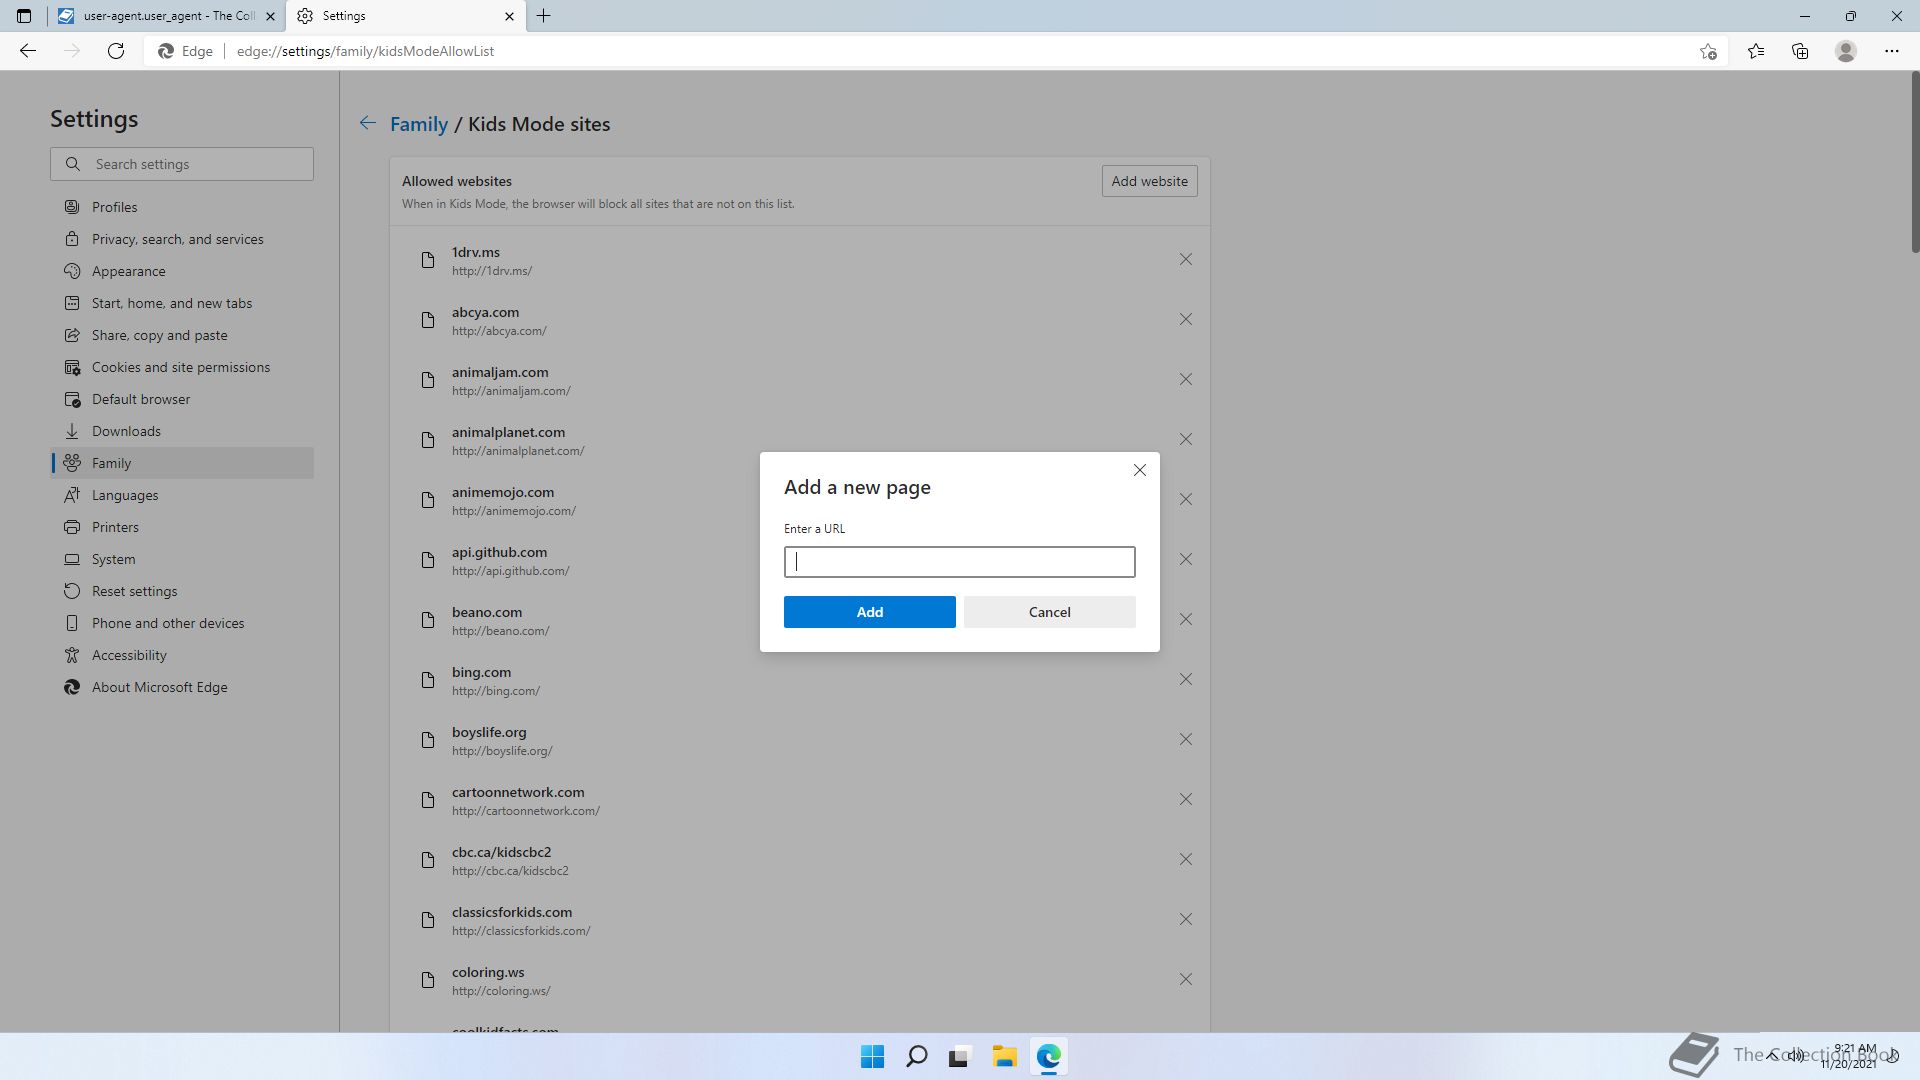
Task: Open the profile avatar menu
Action: coord(1846,51)
